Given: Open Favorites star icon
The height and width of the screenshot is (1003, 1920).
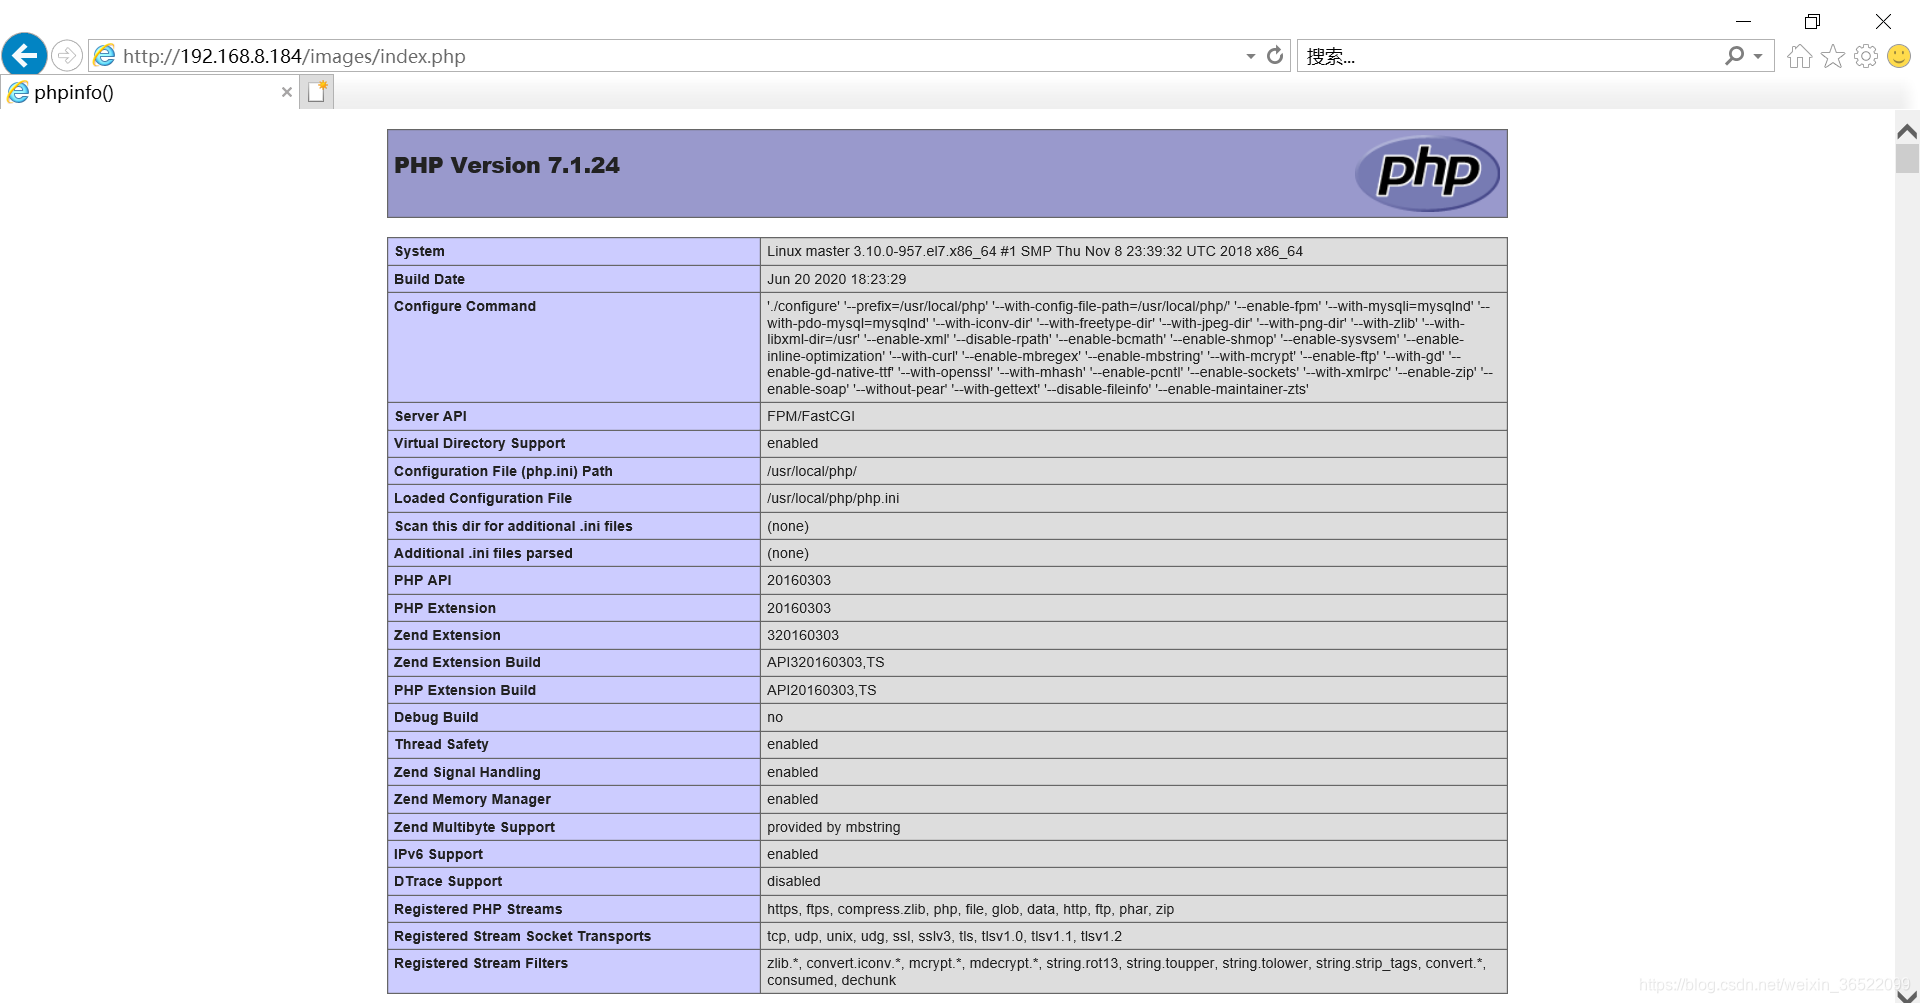Looking at the screenshot, I should pos(1832,56).
